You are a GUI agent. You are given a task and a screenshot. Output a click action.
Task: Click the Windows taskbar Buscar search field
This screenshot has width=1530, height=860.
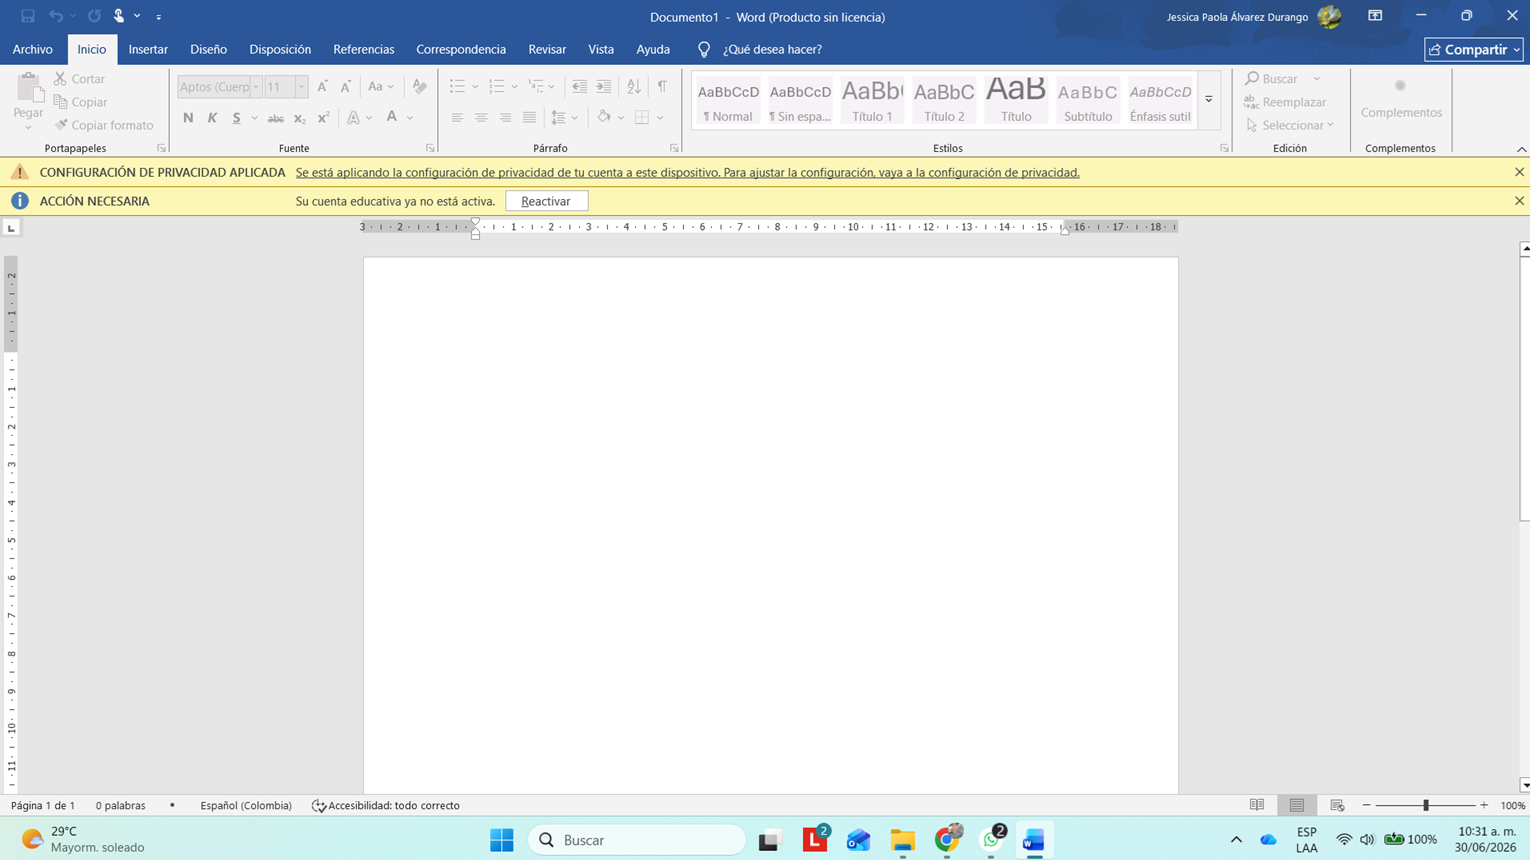point(637,840)
